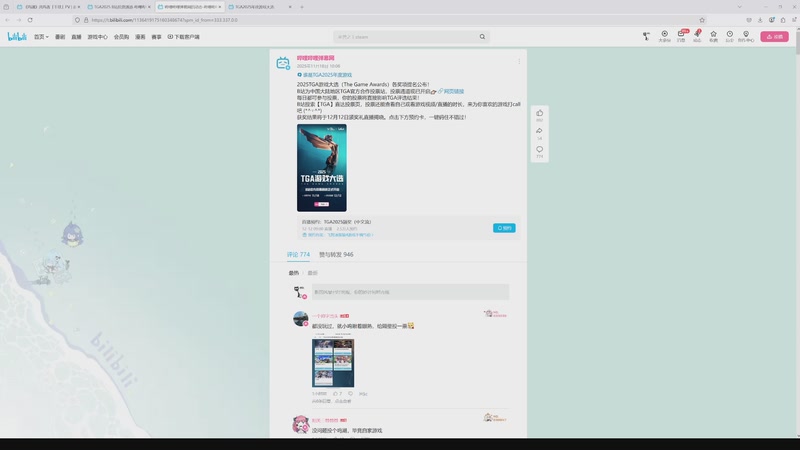Open the 创作中心 lightbulb icon
This screenshot has width=800, height=450.
coord(746,36)
